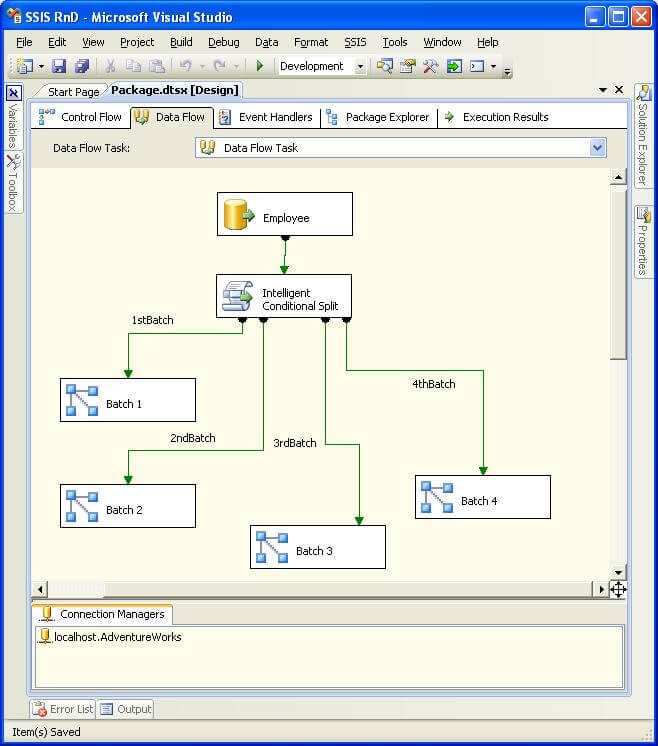The height and width of the screenshot is (746, 658).
Task: Select the Batch 1 destination icon
Action: (82, 400)
